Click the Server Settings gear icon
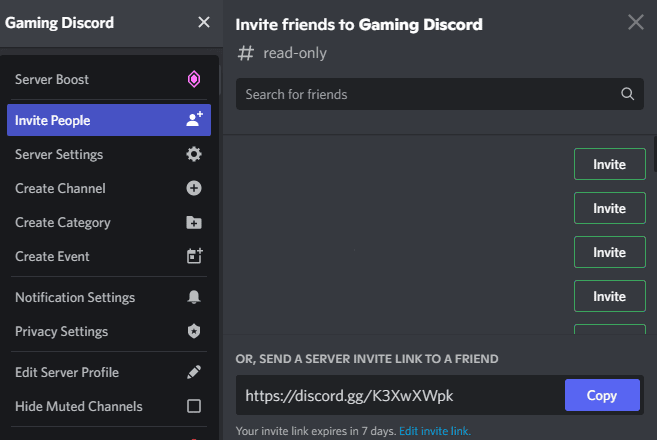Image resolution: width=657 pixels, height=440 pixels. [x=194, y=154]
